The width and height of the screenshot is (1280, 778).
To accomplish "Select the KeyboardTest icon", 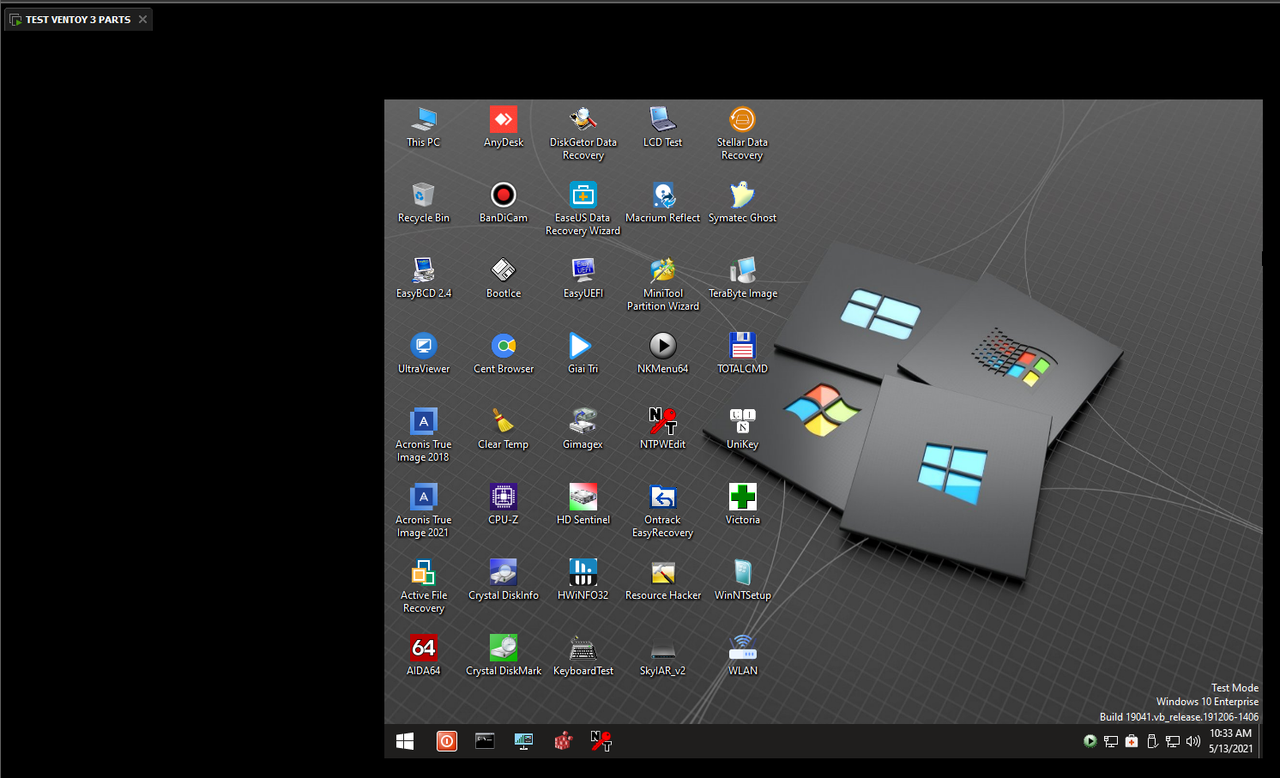I will tap(583, 655).
